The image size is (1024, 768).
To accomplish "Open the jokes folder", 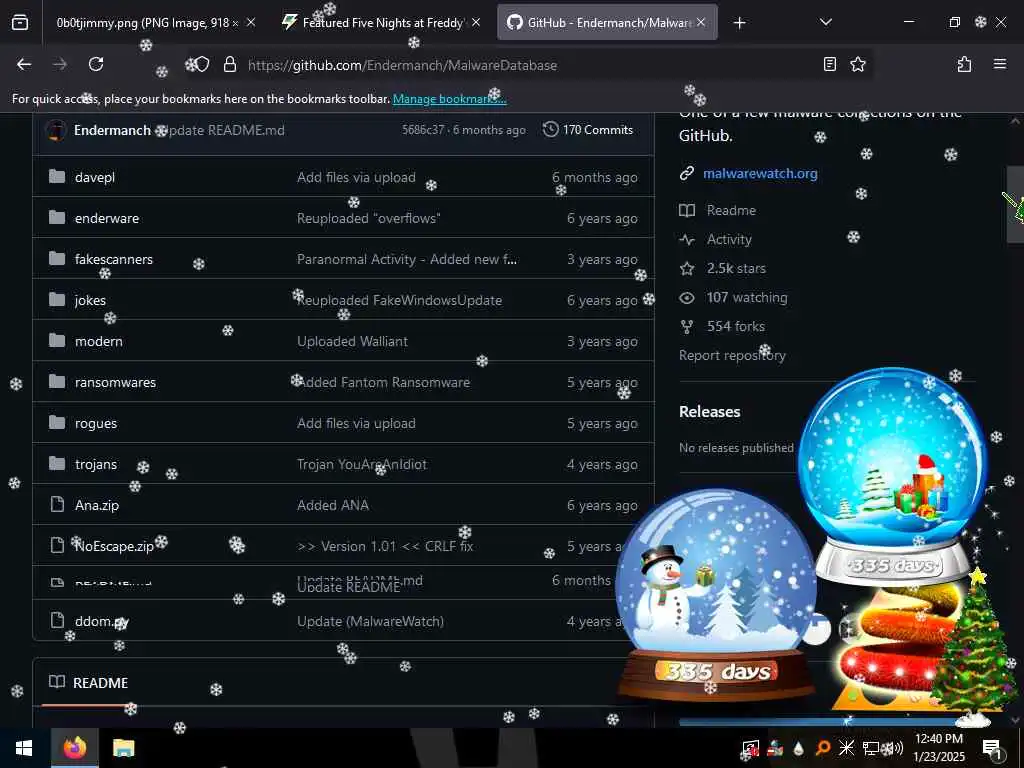I will [90, 300].
